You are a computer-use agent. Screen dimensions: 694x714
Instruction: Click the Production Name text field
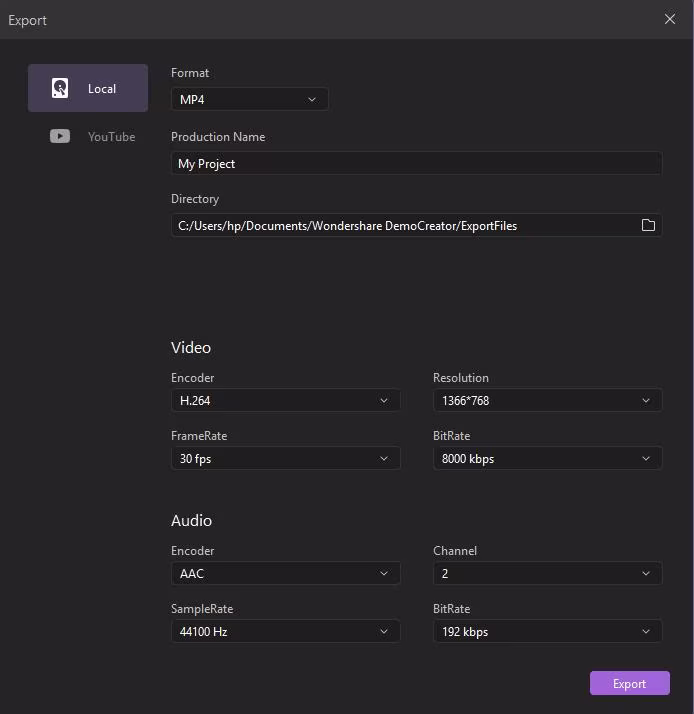(x=416, y=163)
